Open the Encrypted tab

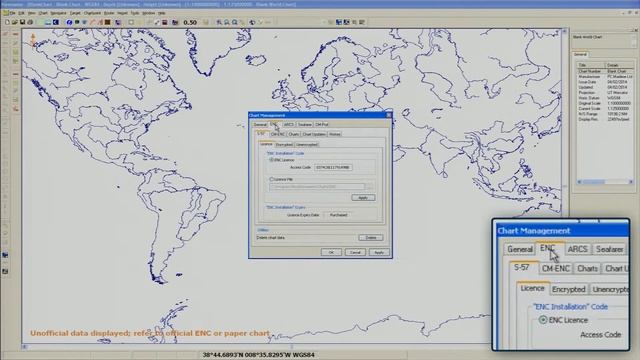pos(284,144)
